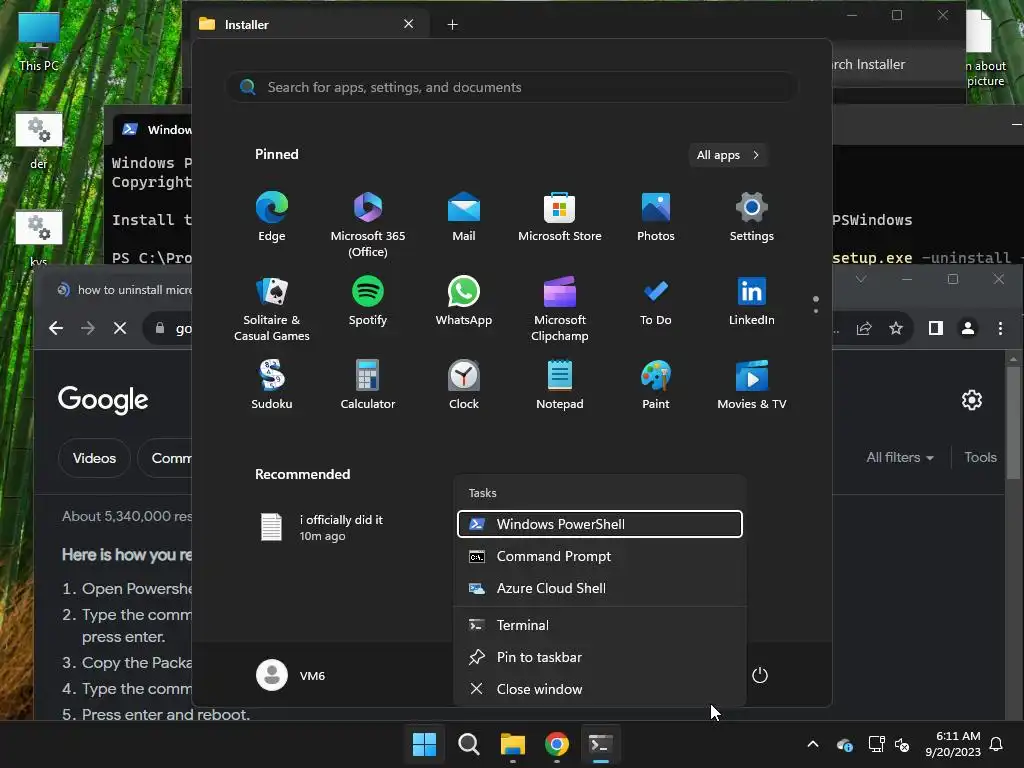Click the Terminal taskbar icon
Viewport: 1024px width, 768px height.
click(x=601, y=744)
